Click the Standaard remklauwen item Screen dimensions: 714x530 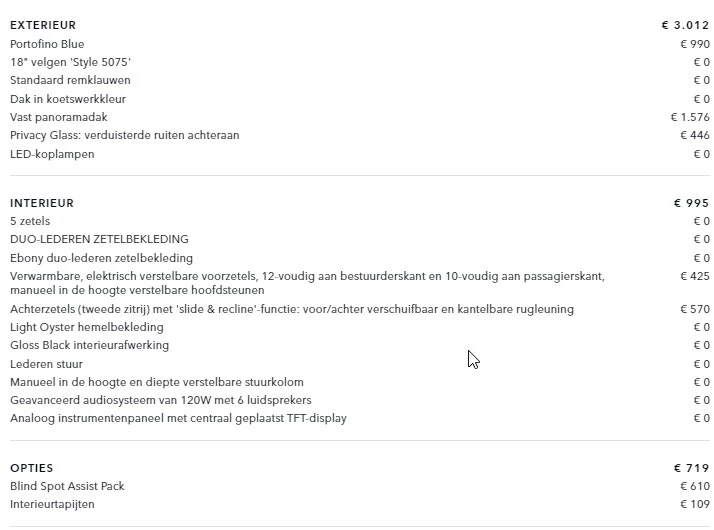pos(70,80)
